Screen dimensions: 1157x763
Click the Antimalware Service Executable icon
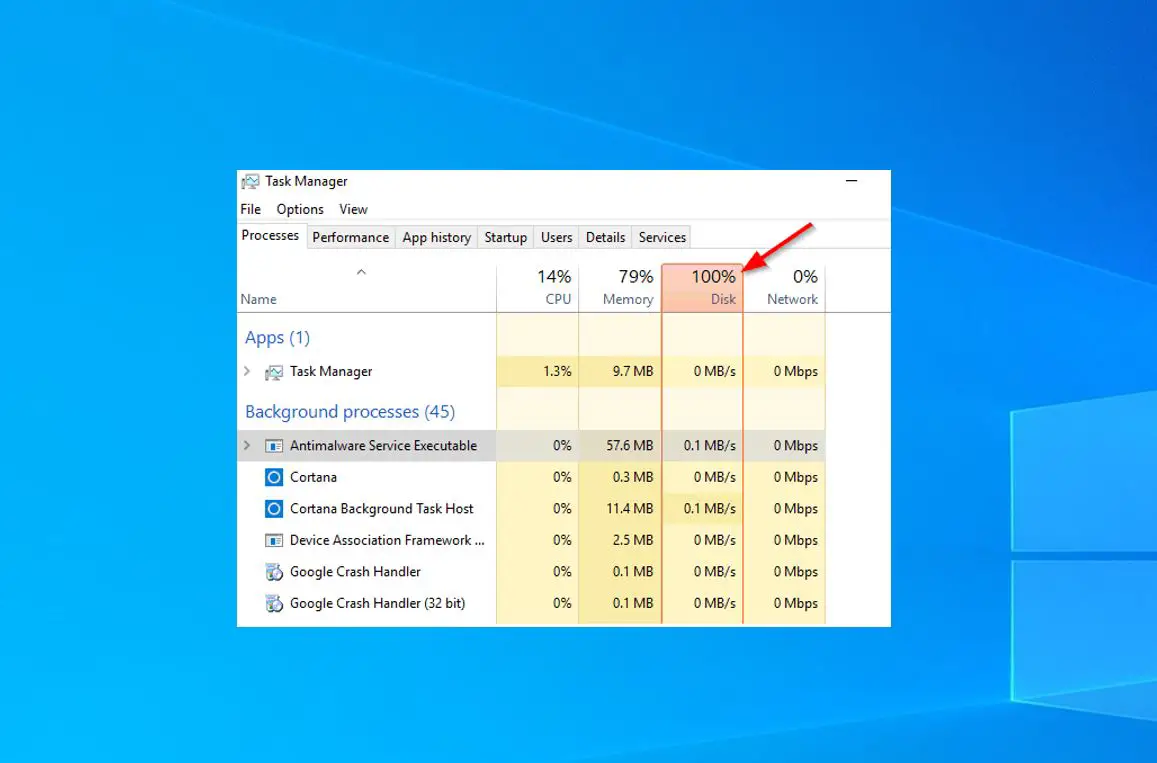274,446
